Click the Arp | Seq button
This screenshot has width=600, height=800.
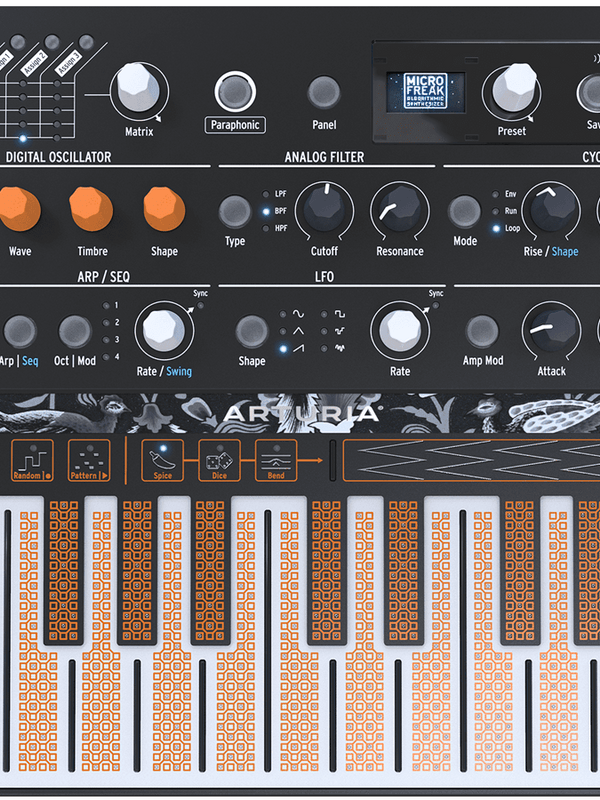[20, 332]
